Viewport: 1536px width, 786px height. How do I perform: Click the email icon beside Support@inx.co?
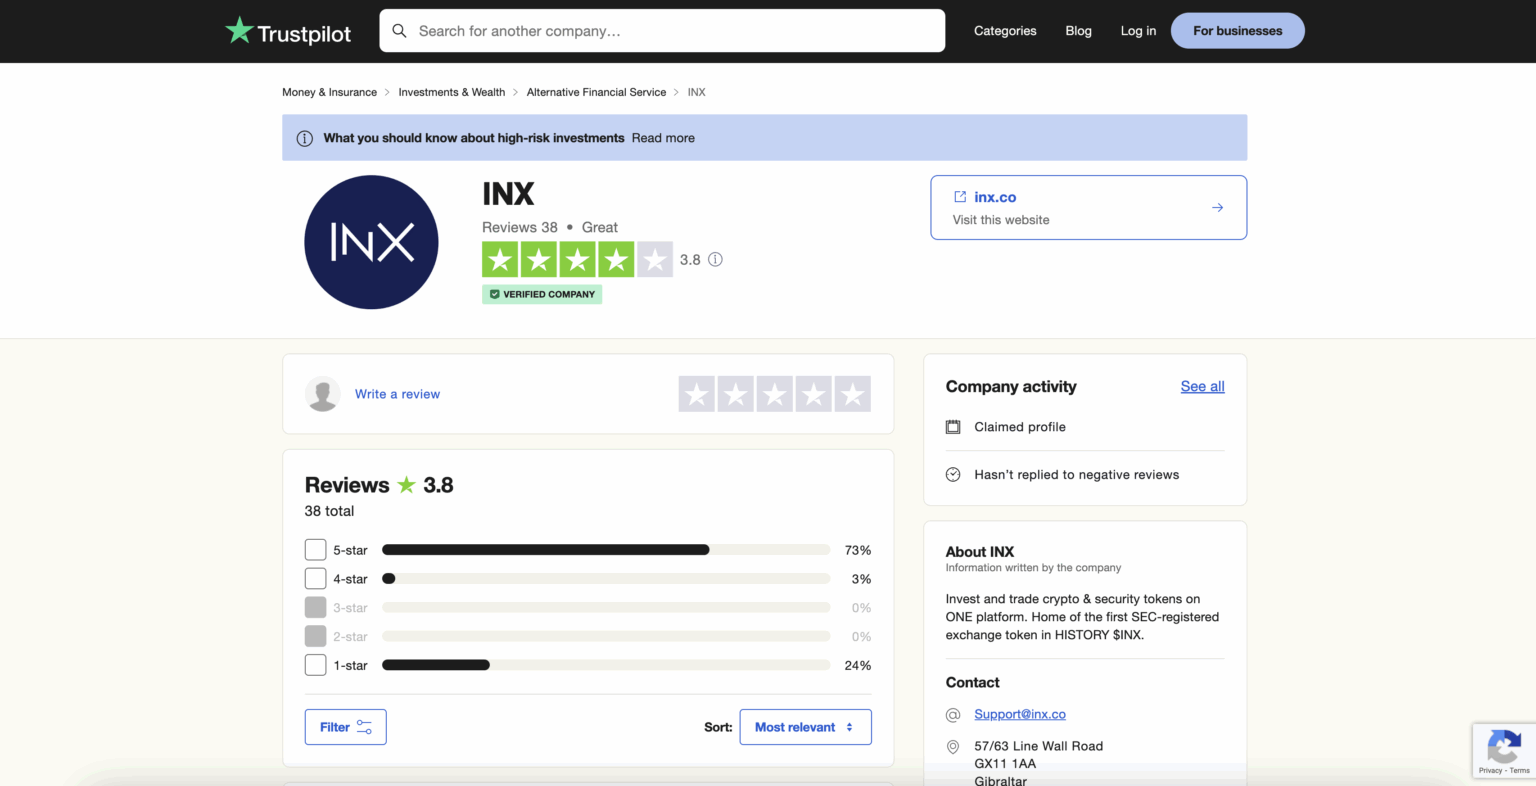click(953, 715)
